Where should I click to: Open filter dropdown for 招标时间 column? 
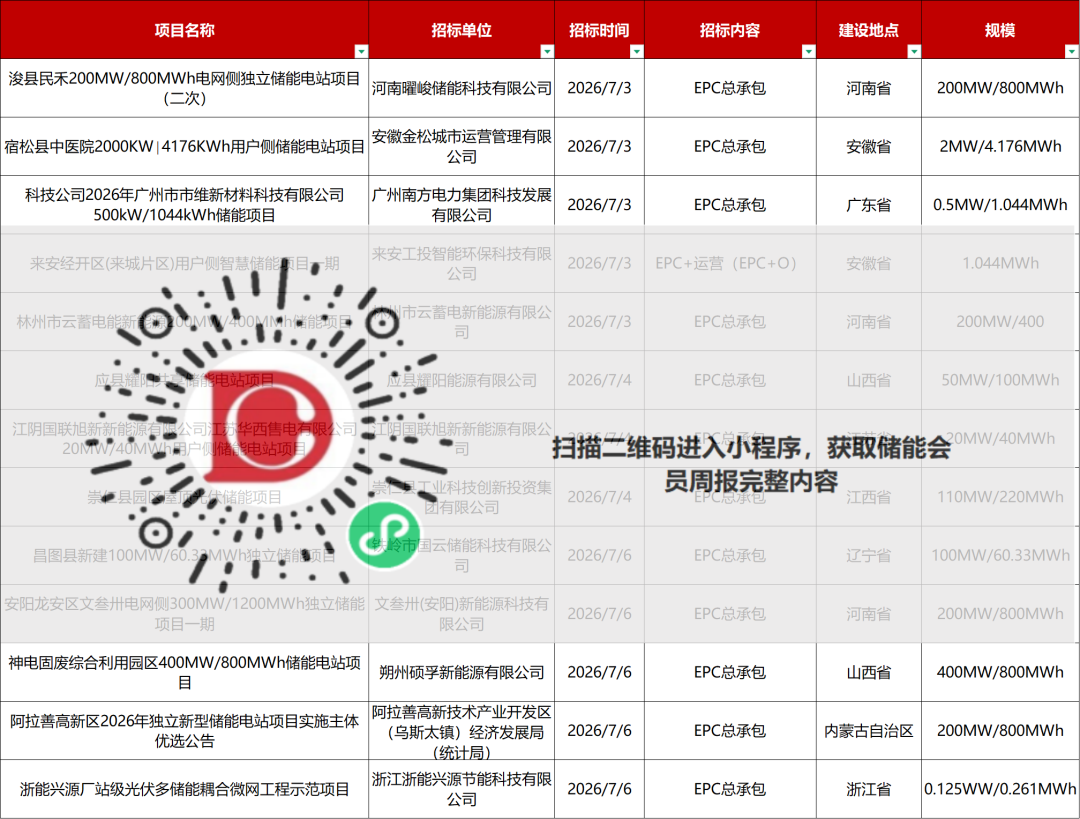[636, 52]
